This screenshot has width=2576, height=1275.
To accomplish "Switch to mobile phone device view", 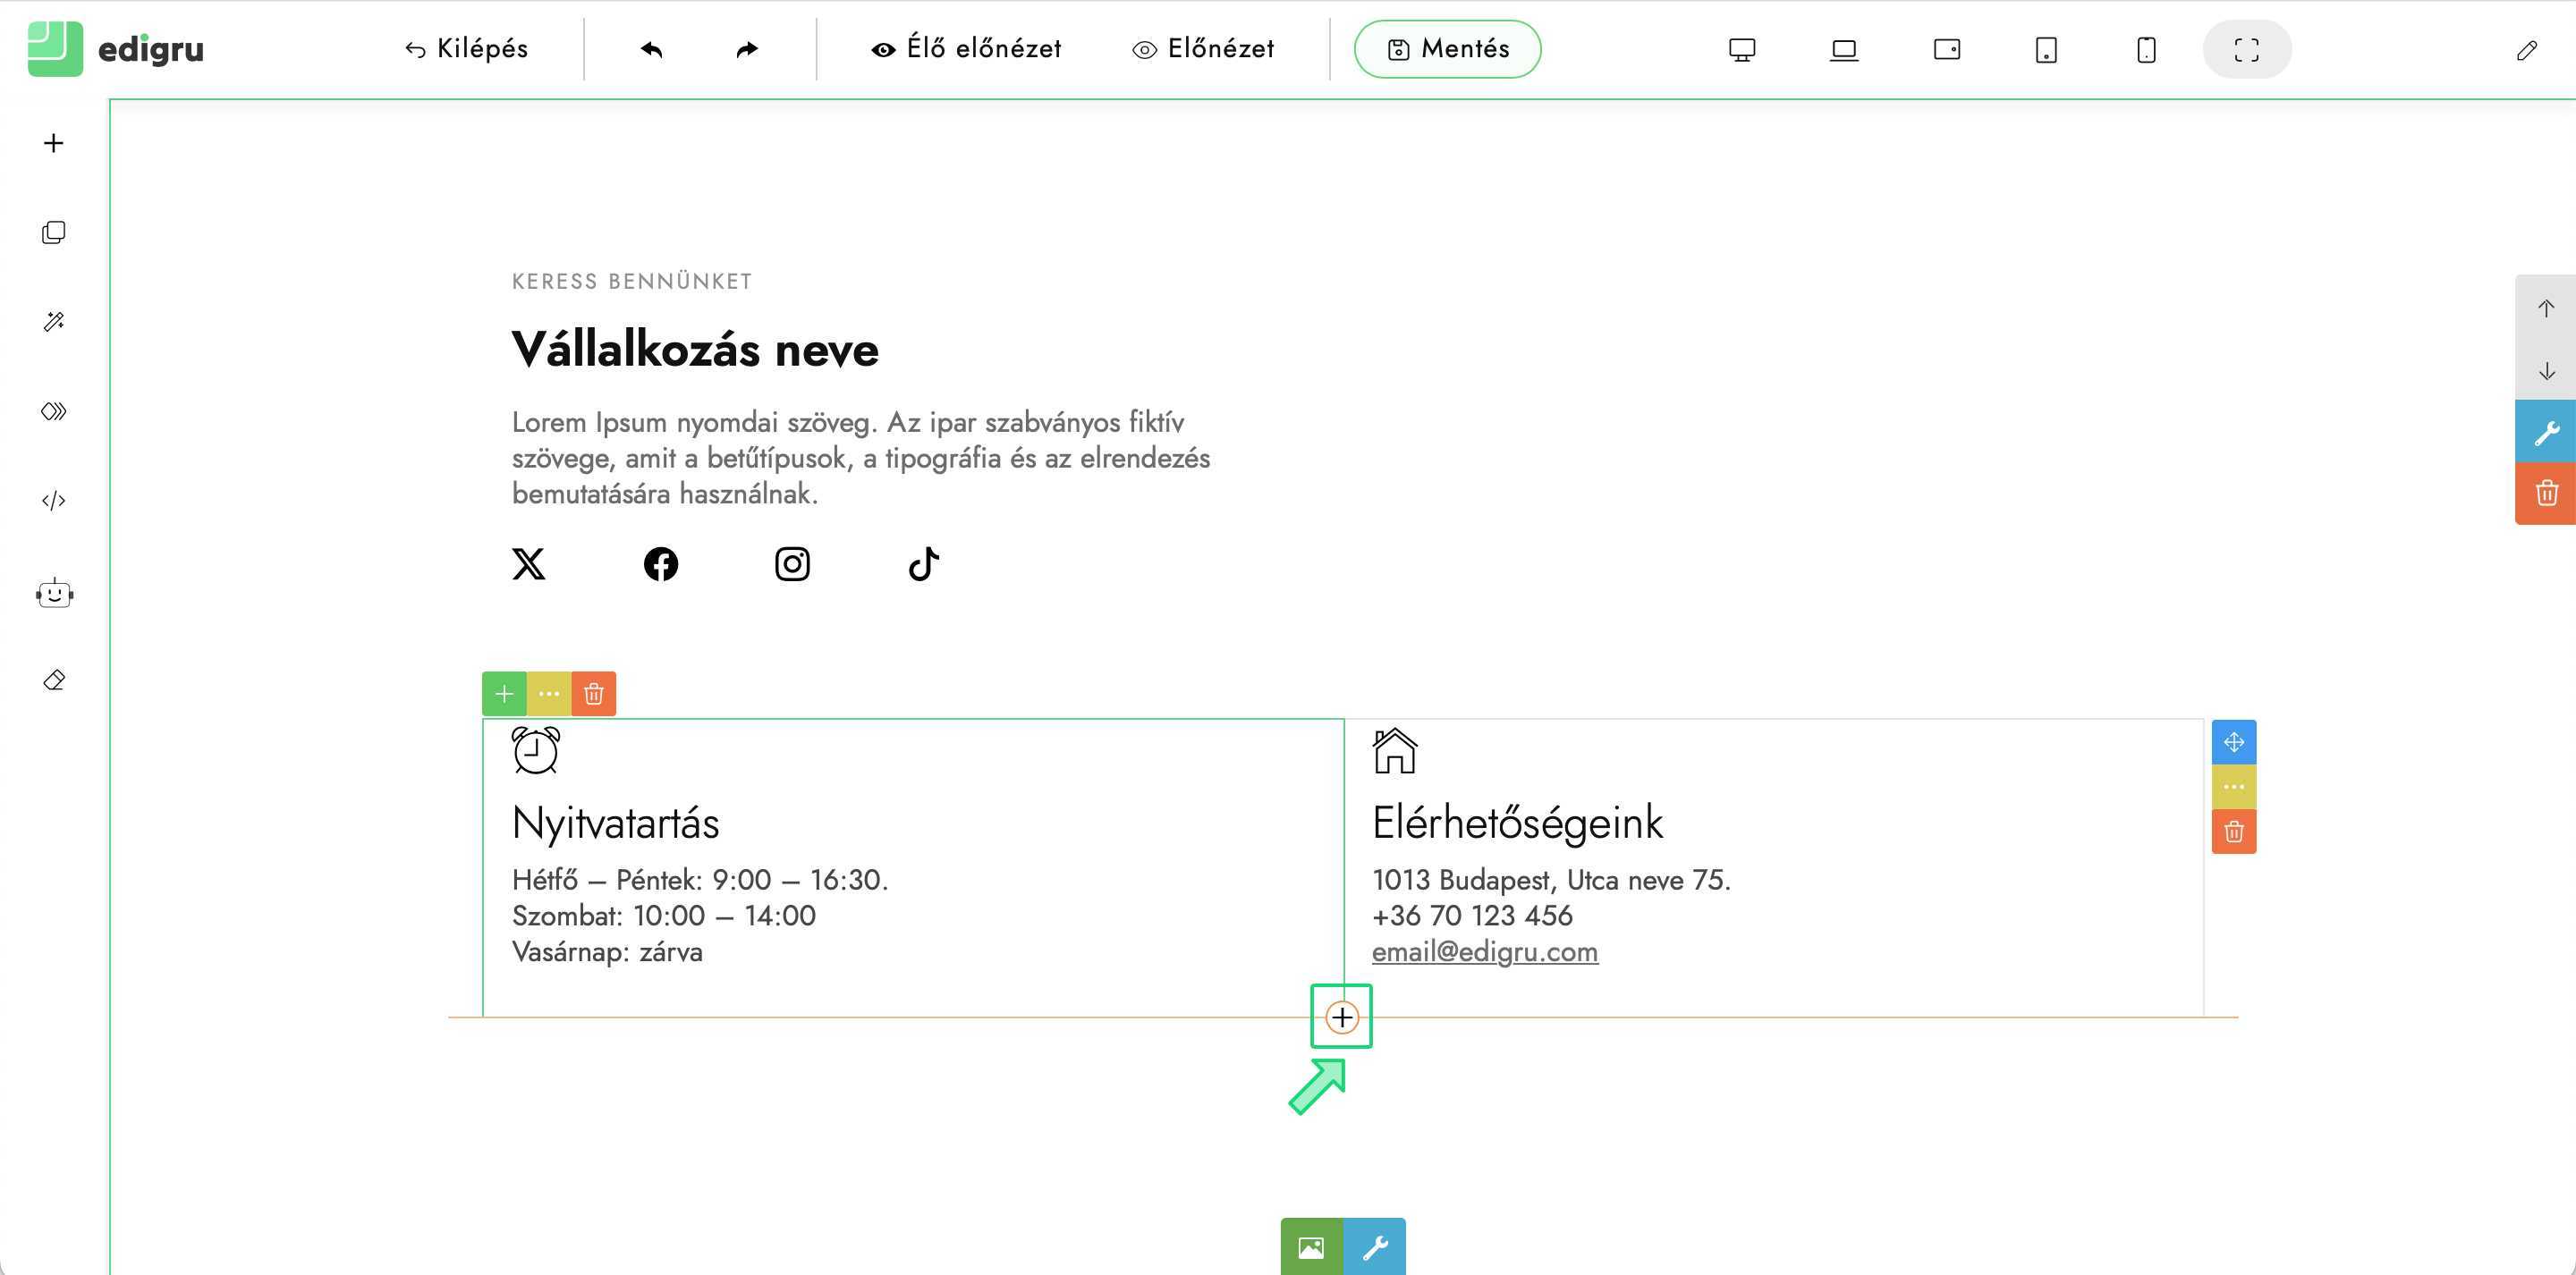I will (2146, 49).
